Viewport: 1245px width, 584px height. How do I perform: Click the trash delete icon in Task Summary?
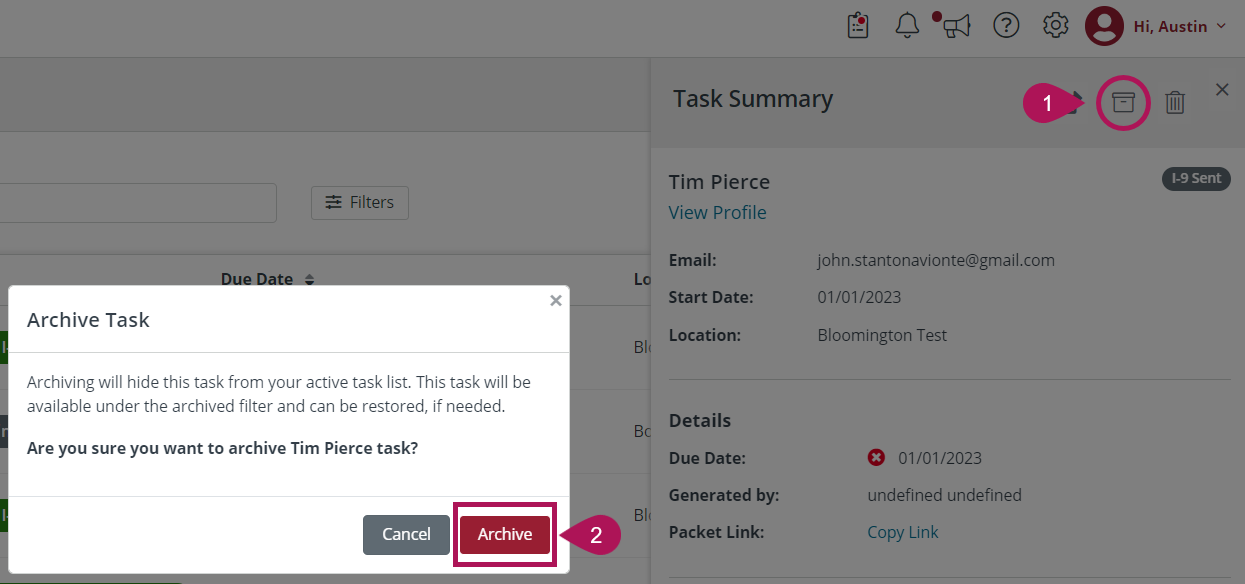pos(1175,102)
